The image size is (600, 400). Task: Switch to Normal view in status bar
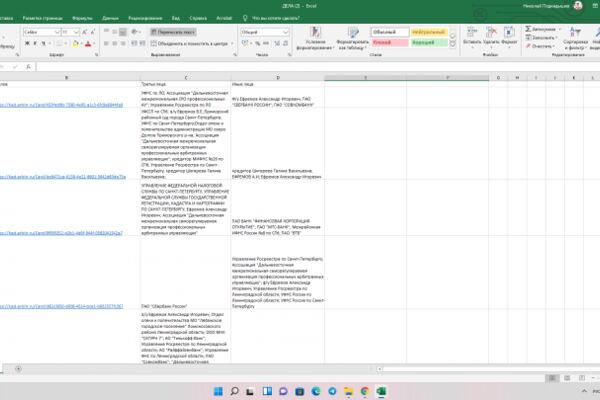[552, 378]
